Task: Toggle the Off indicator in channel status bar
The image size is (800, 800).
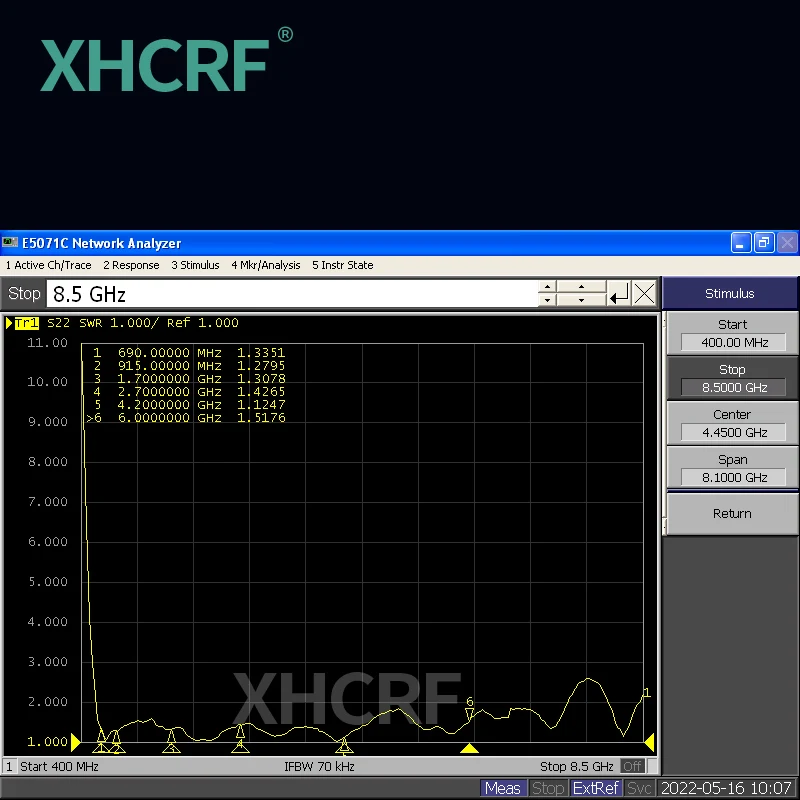Action: [x=633, y=767]
